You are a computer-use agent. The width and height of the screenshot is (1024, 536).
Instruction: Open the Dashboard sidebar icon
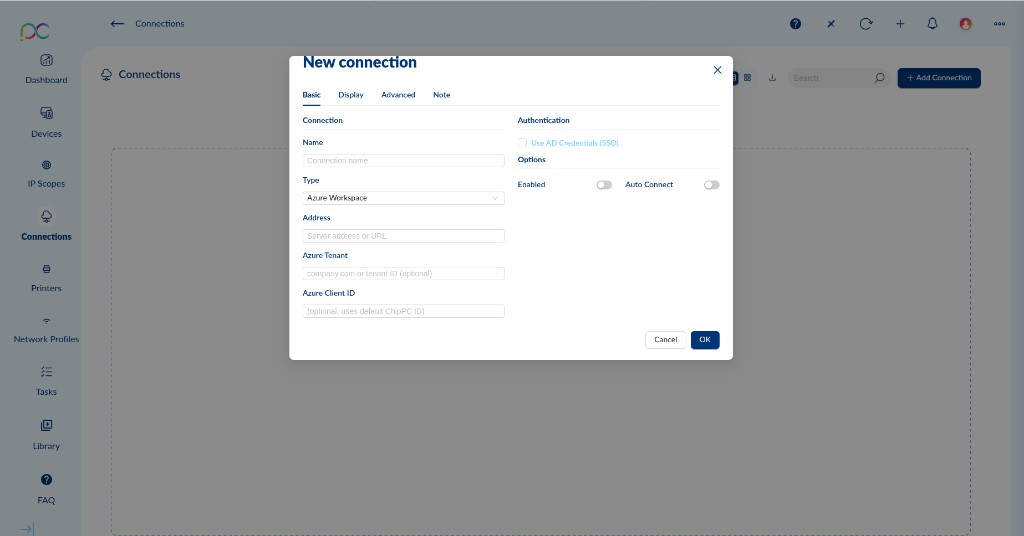click(46, 60)
